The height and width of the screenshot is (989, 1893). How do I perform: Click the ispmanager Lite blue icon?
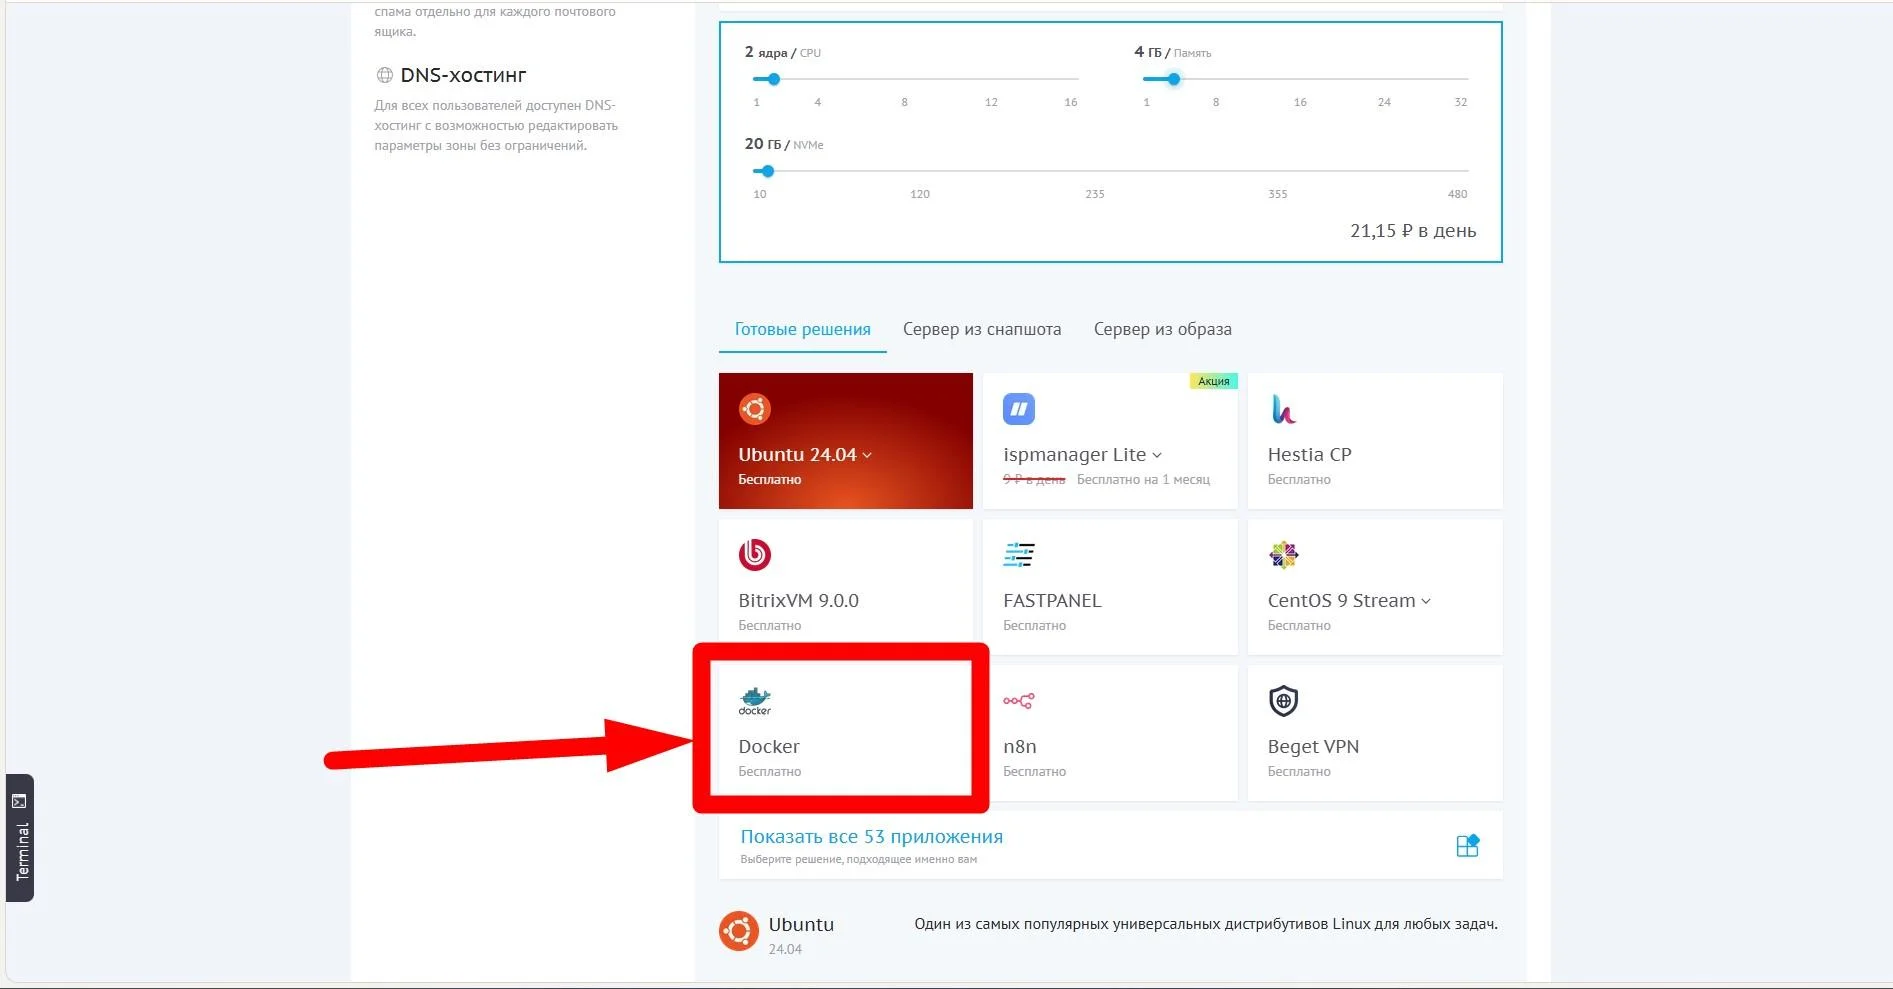[1019, 409]
